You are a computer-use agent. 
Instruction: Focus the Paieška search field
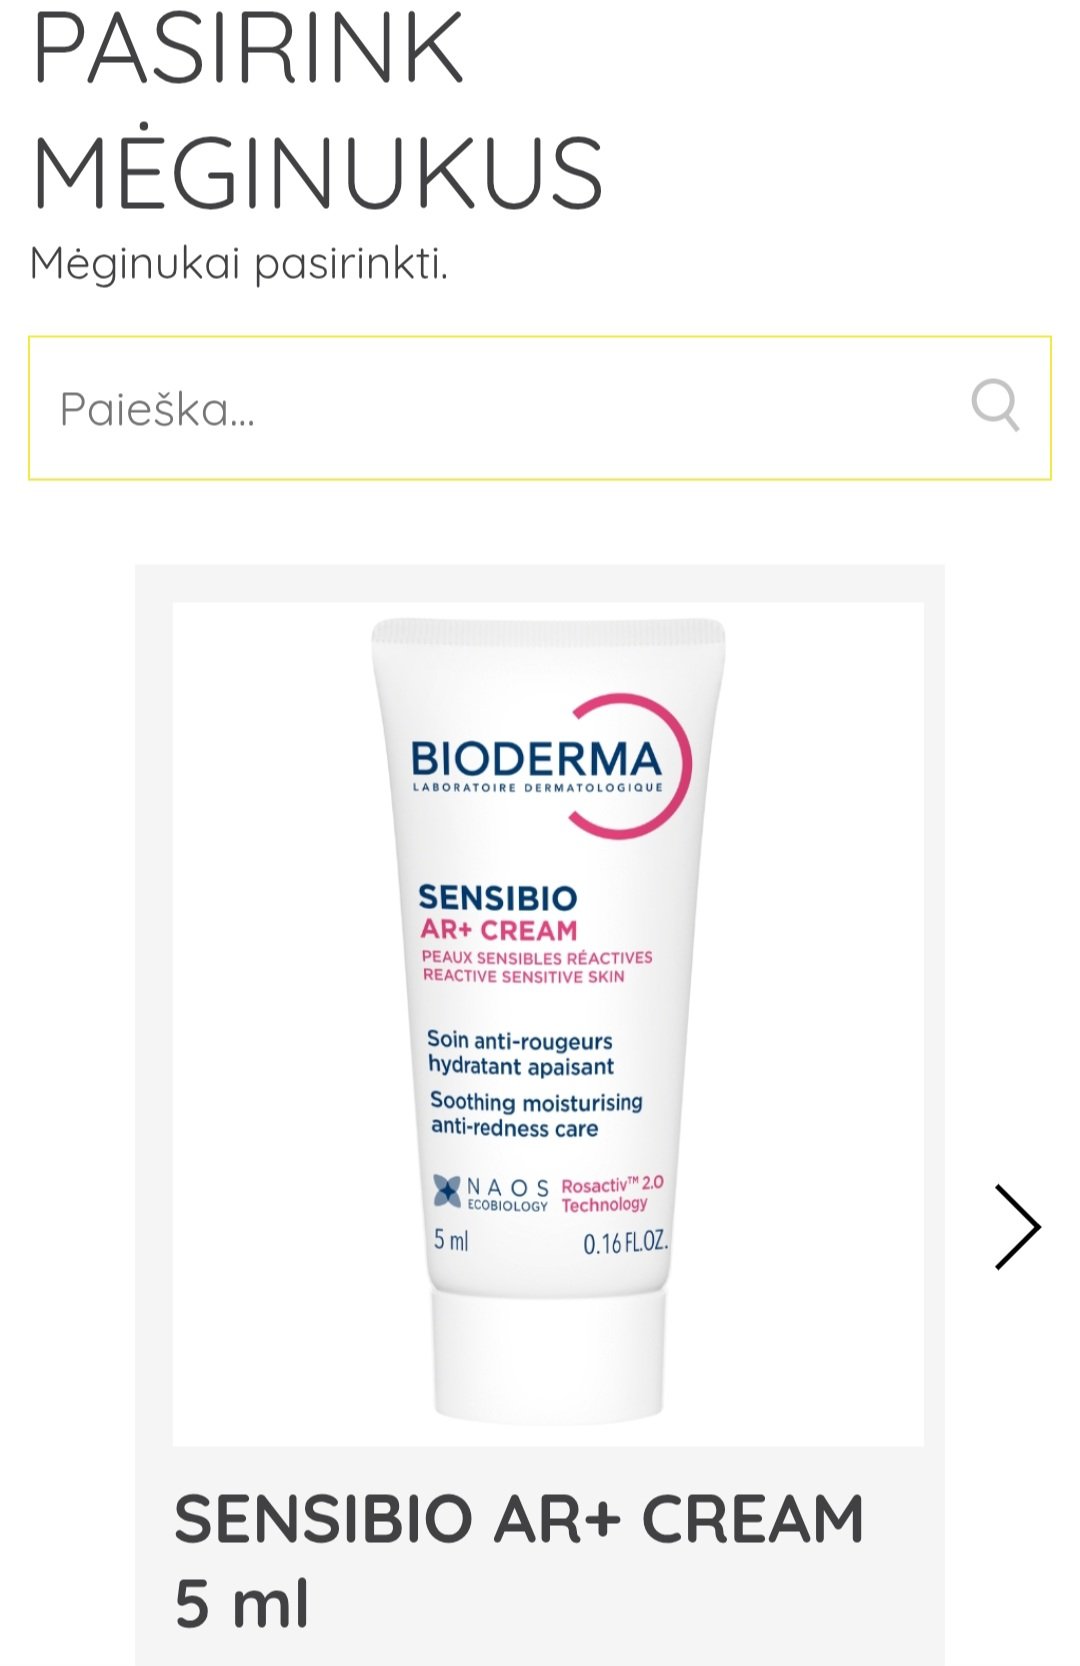coord(540,408)
